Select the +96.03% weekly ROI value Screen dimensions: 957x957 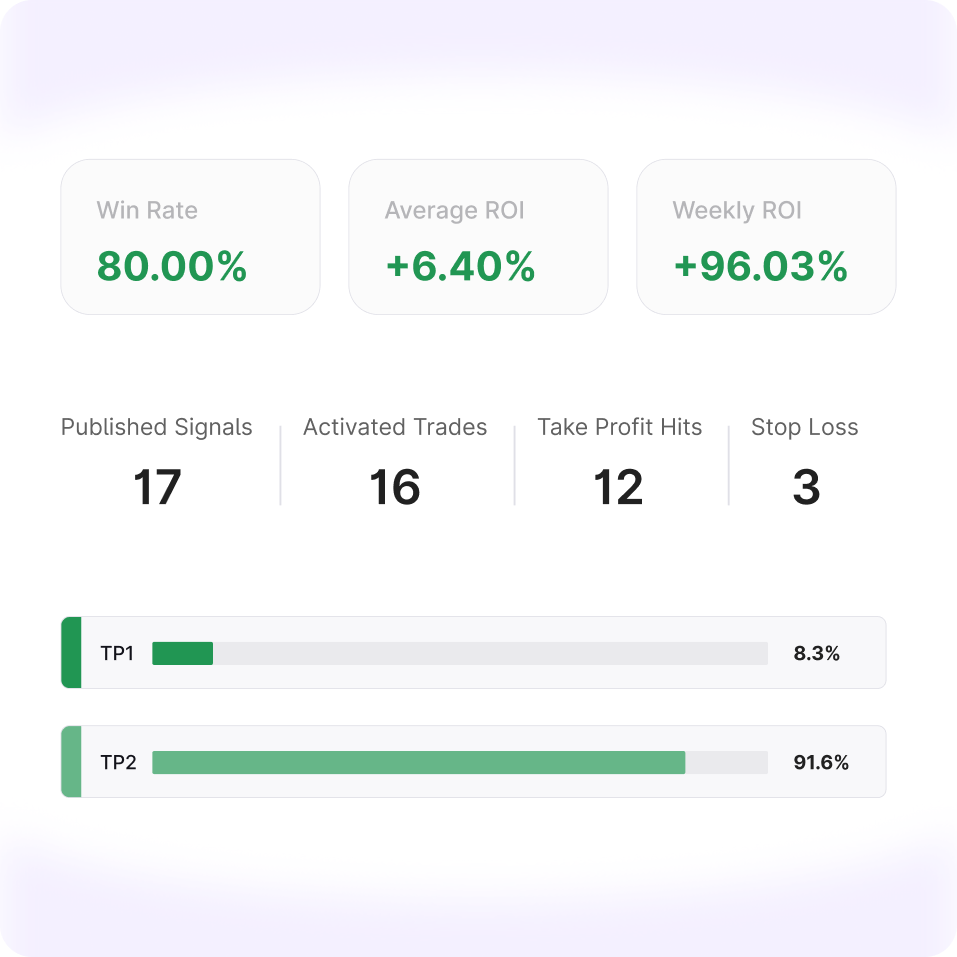click(760, 267)
